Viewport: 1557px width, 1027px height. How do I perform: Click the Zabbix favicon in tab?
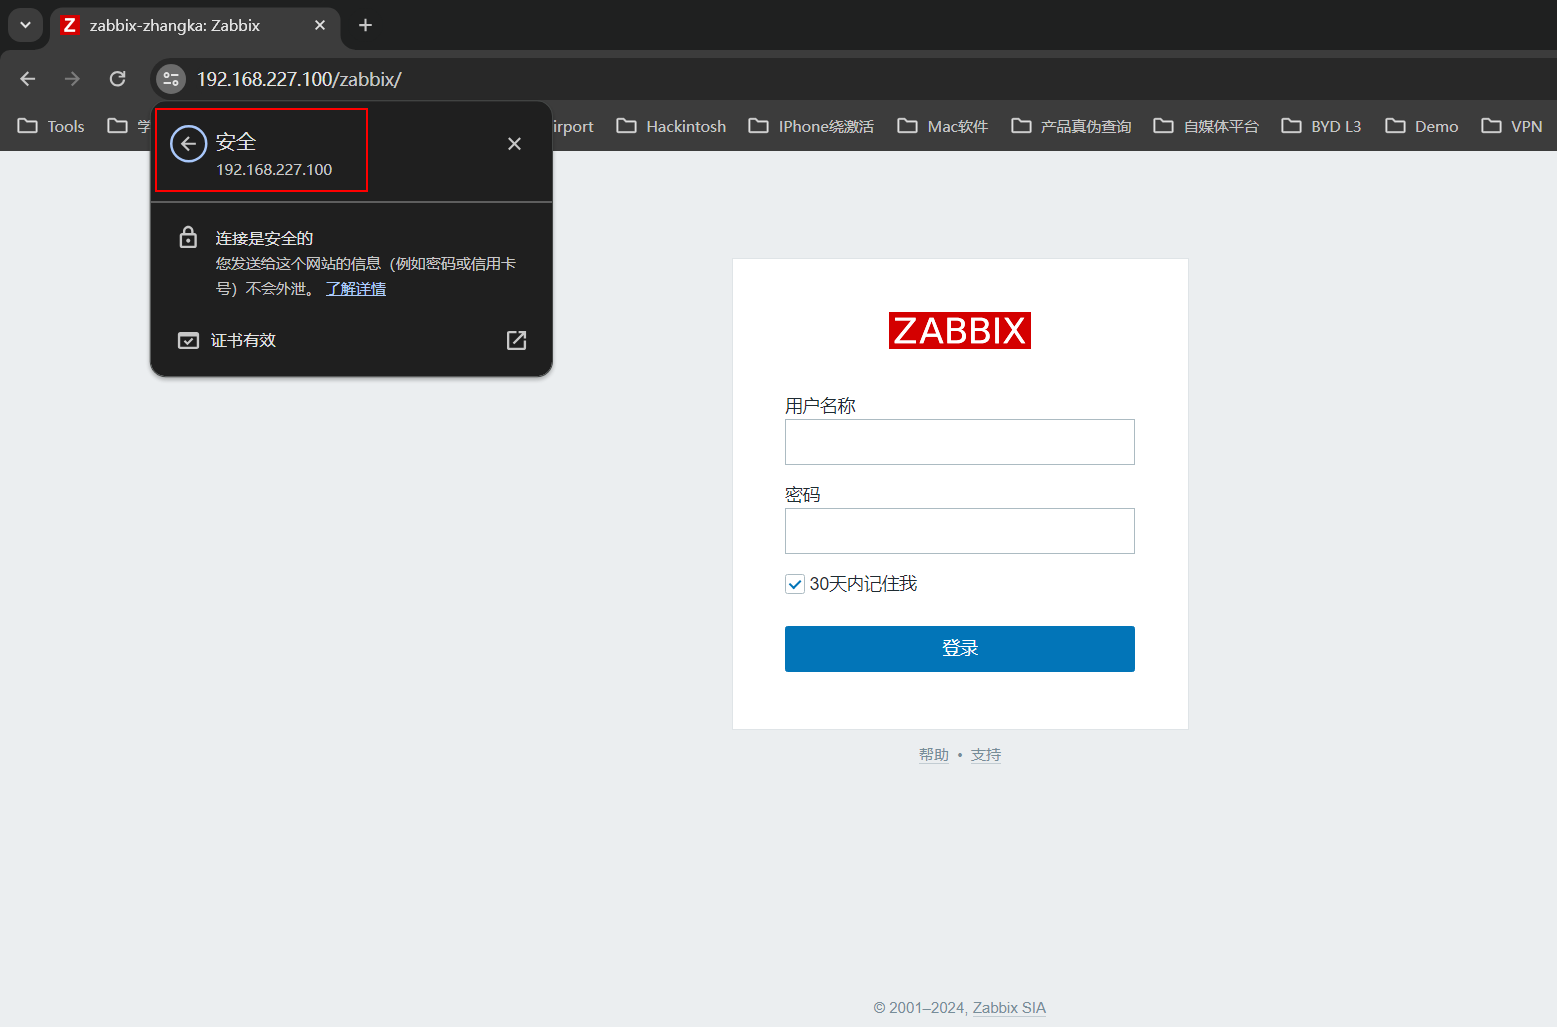point(69,25)
